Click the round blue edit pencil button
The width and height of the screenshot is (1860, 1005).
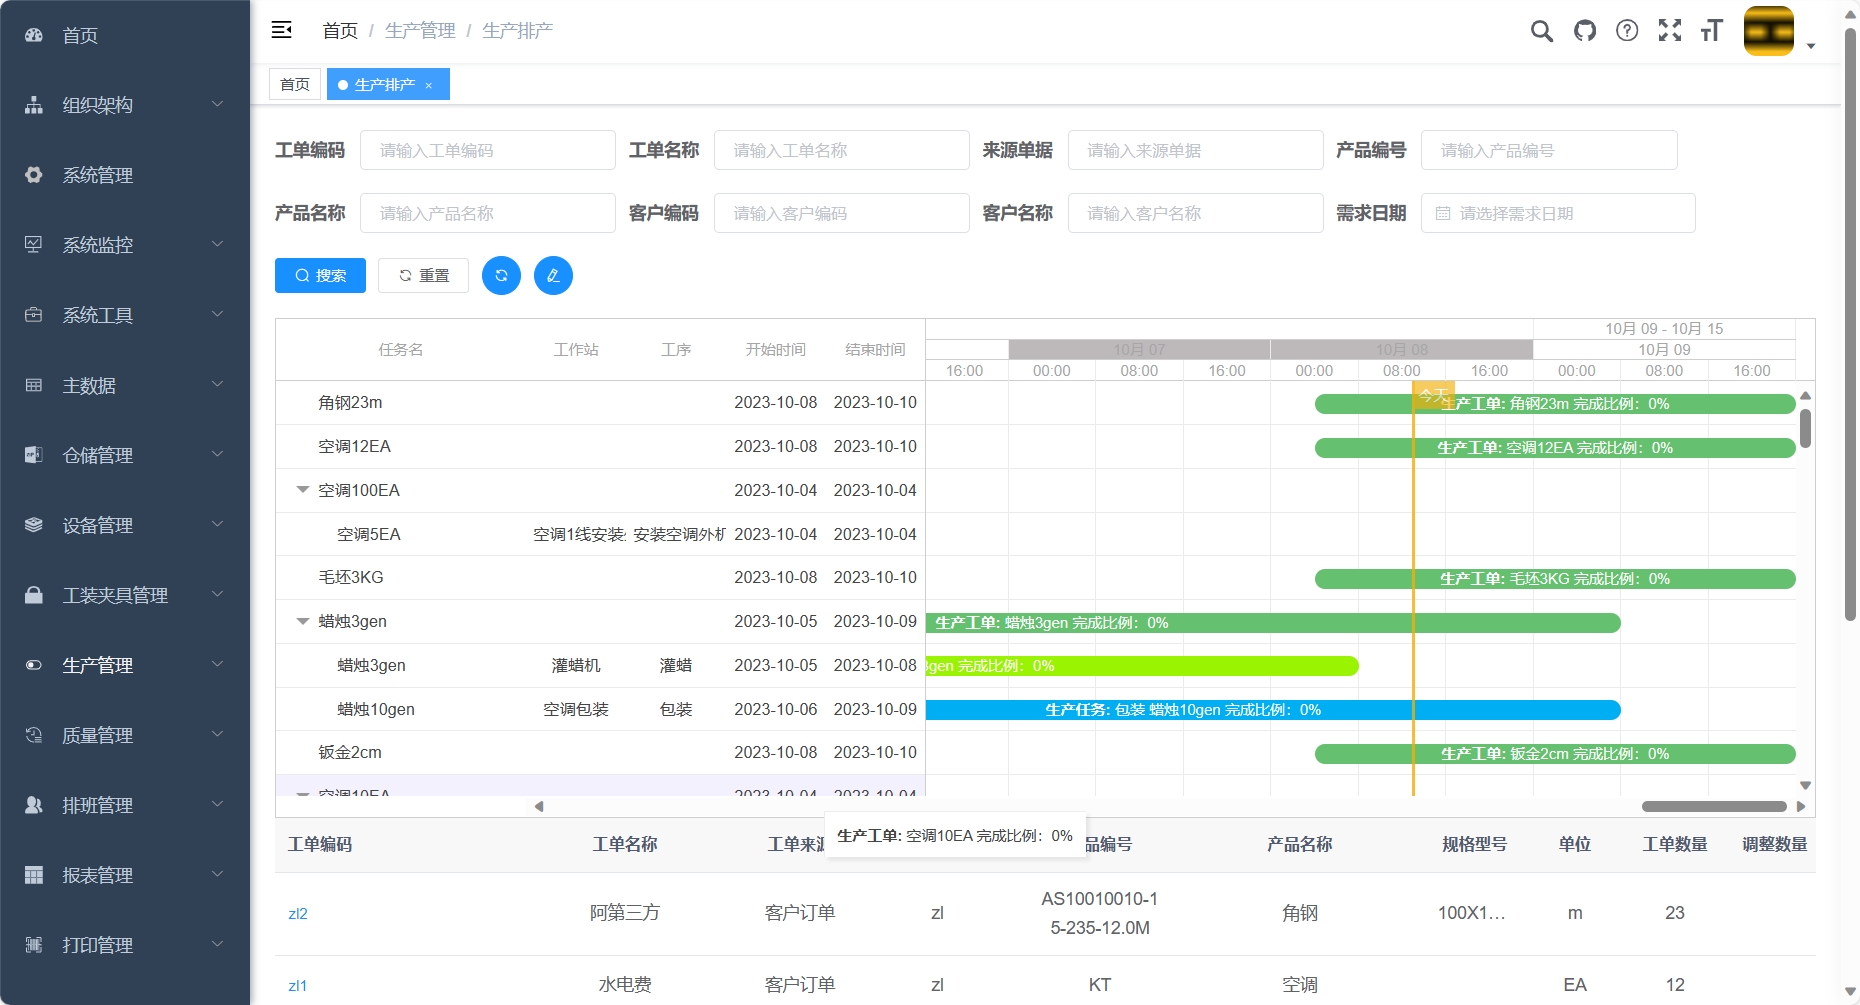click(x=553, y=275)
